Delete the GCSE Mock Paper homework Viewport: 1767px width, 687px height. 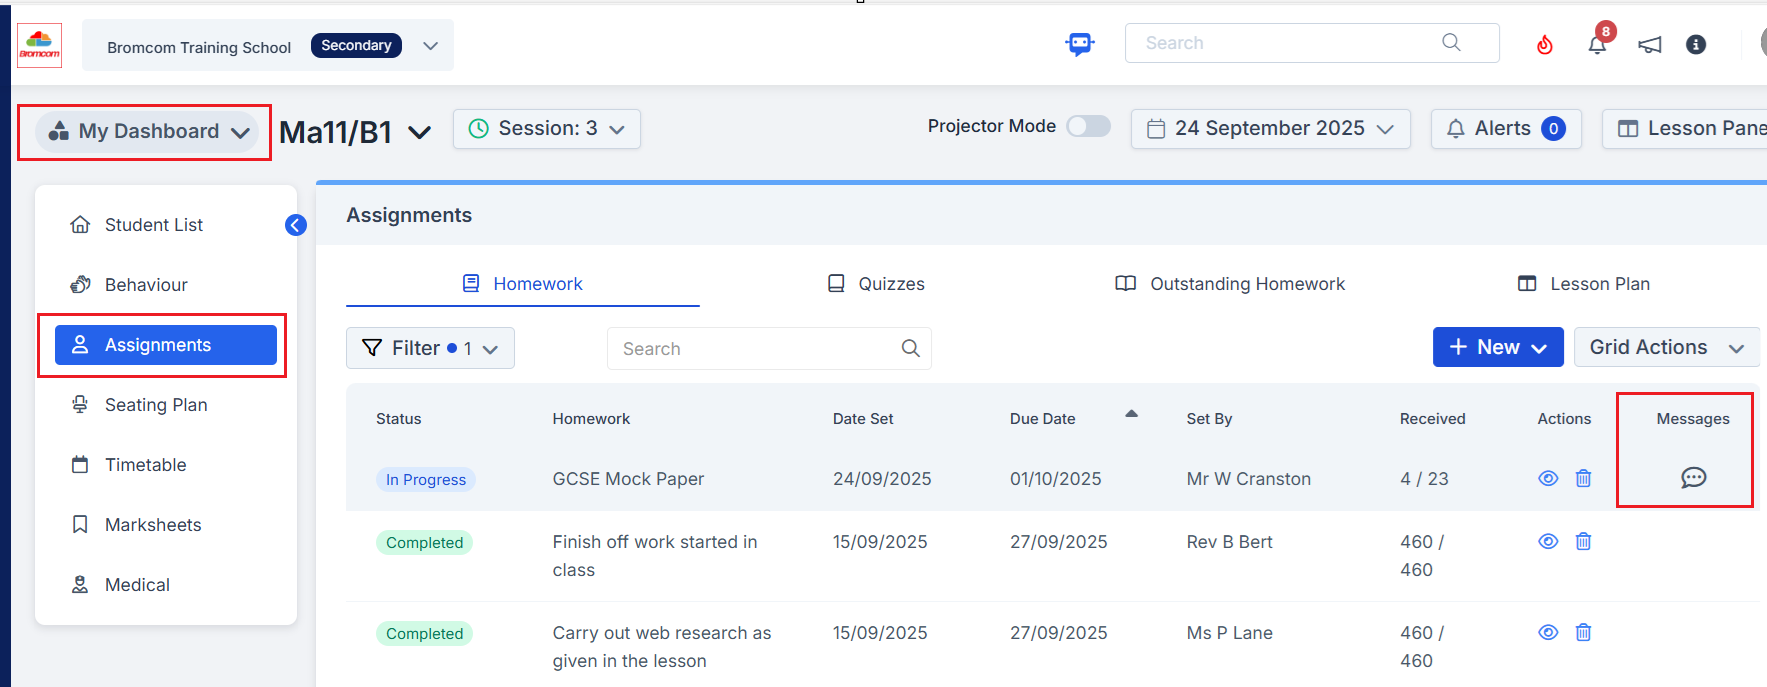pos(1583,478)
